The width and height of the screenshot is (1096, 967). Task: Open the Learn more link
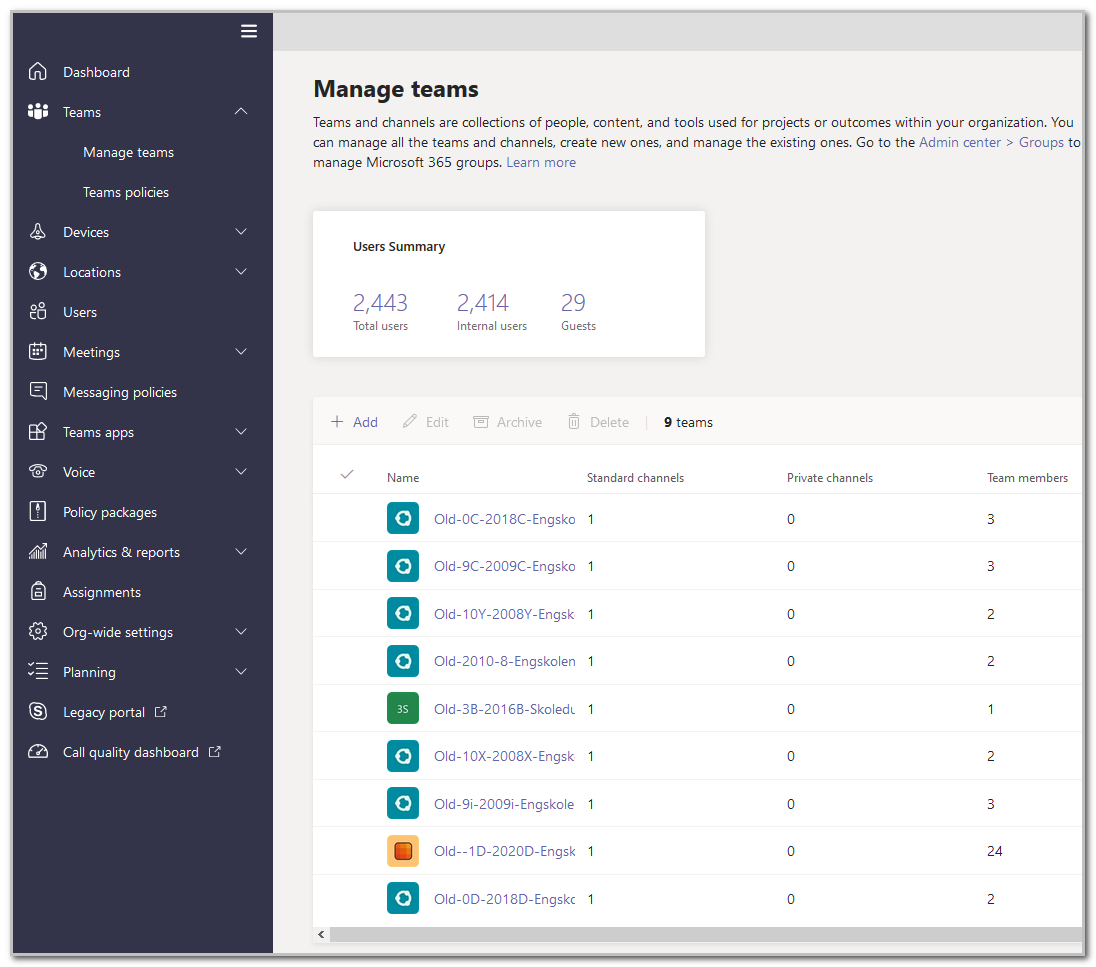pyautogui.click(x=541, y=162)
